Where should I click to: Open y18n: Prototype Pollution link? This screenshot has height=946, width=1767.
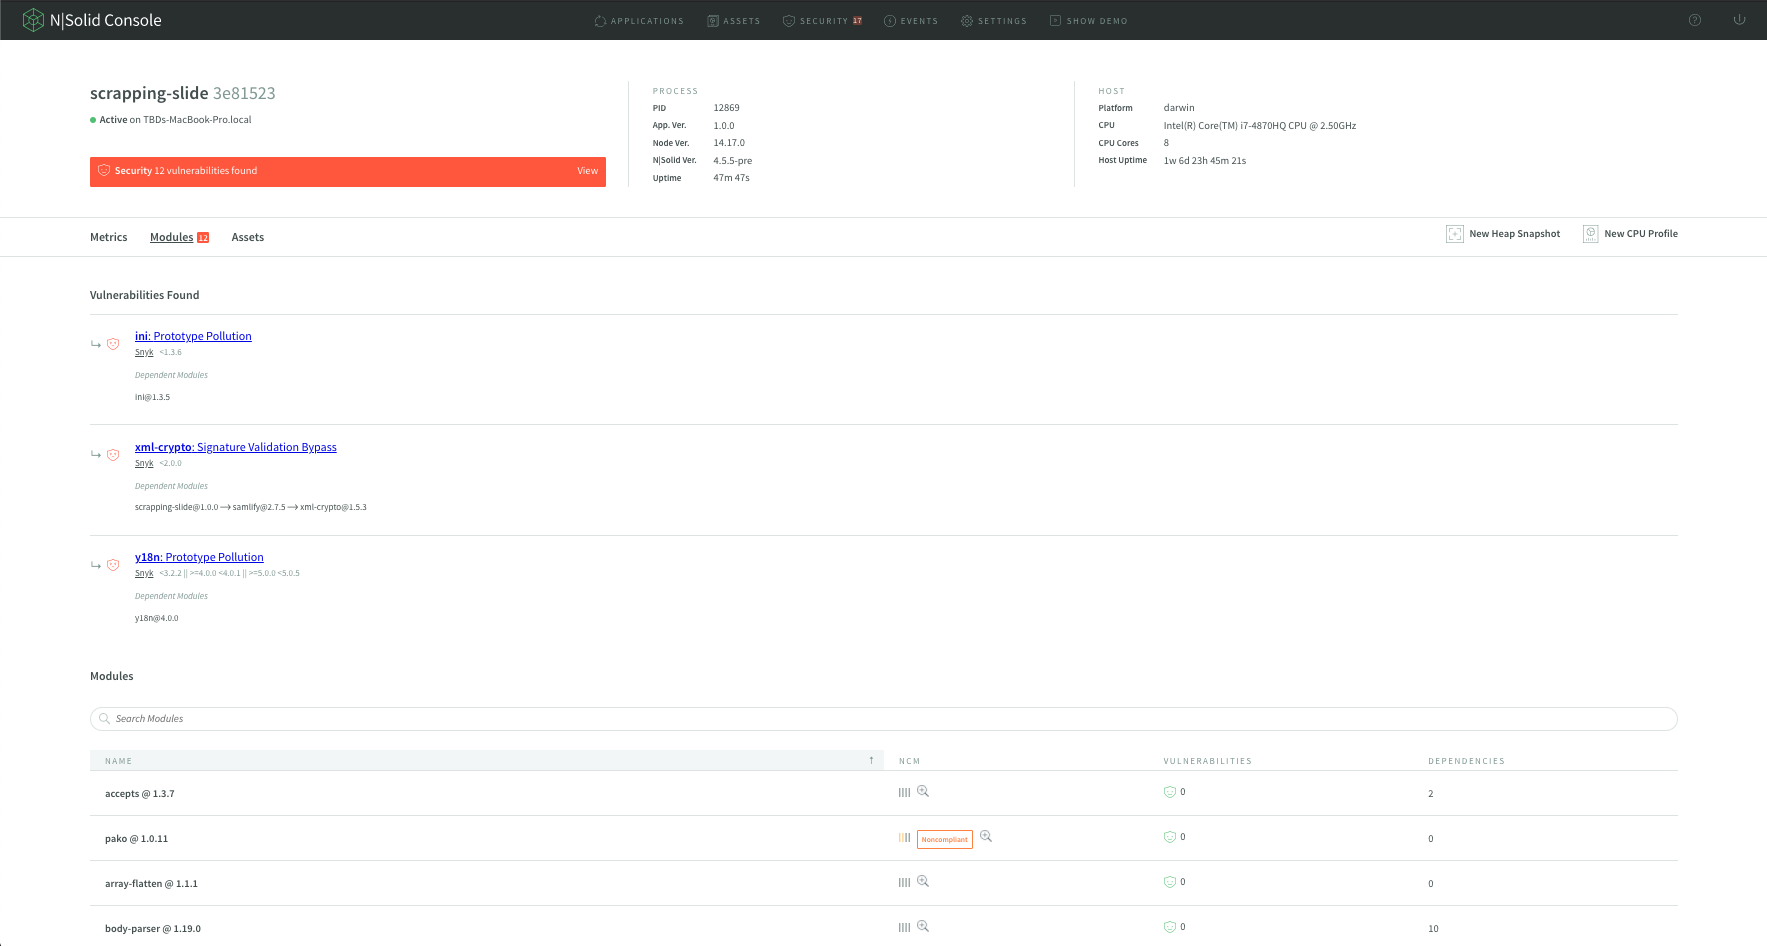coord(199,557)
